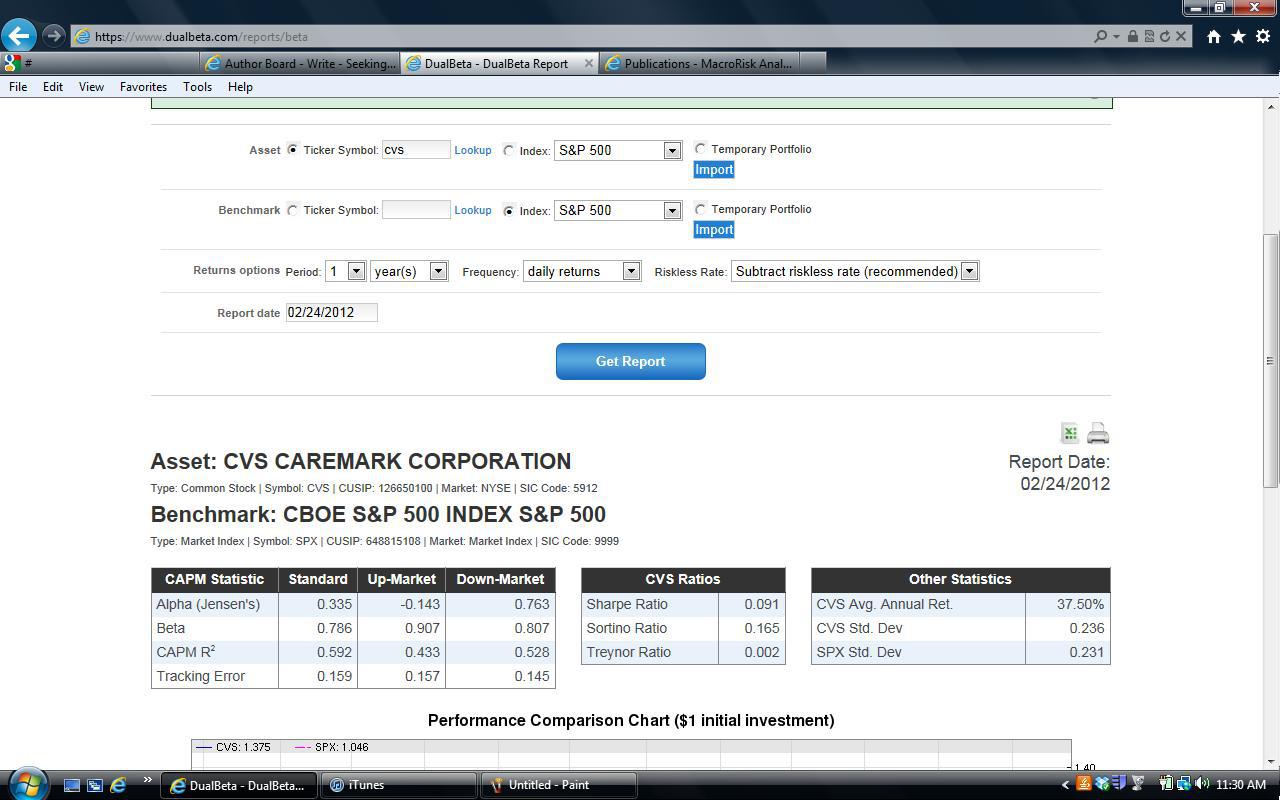Click the Report date field

tap(332, 312)
